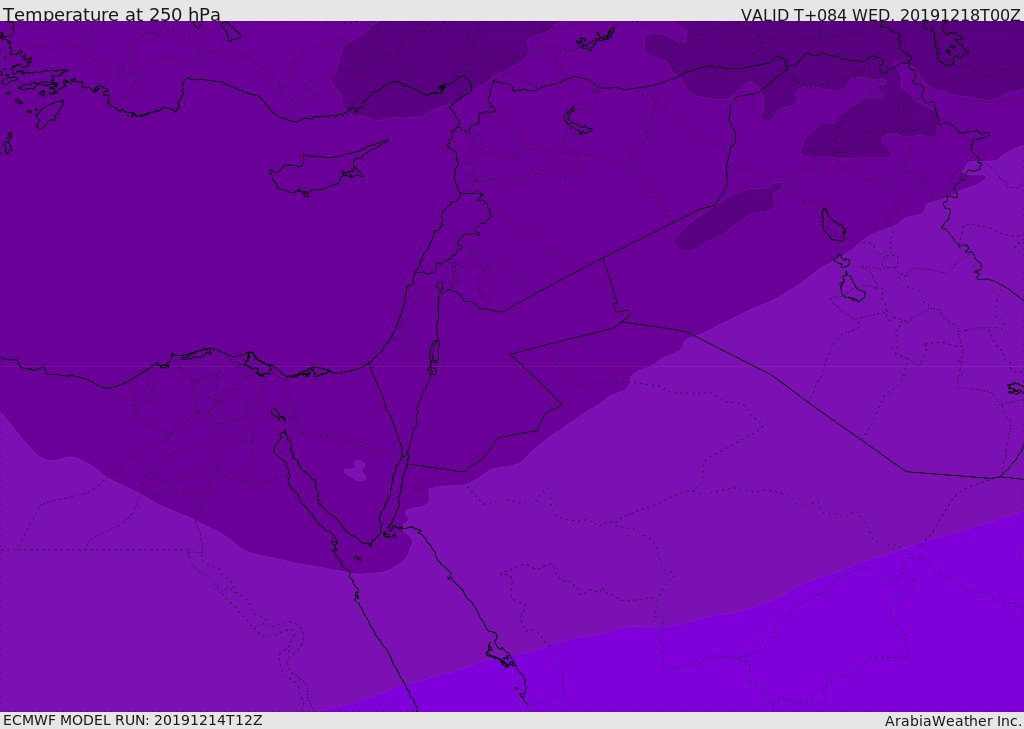Click the 'ECMWF MODEL RUN: 20191214T12Z' footer text

[133, 720]
